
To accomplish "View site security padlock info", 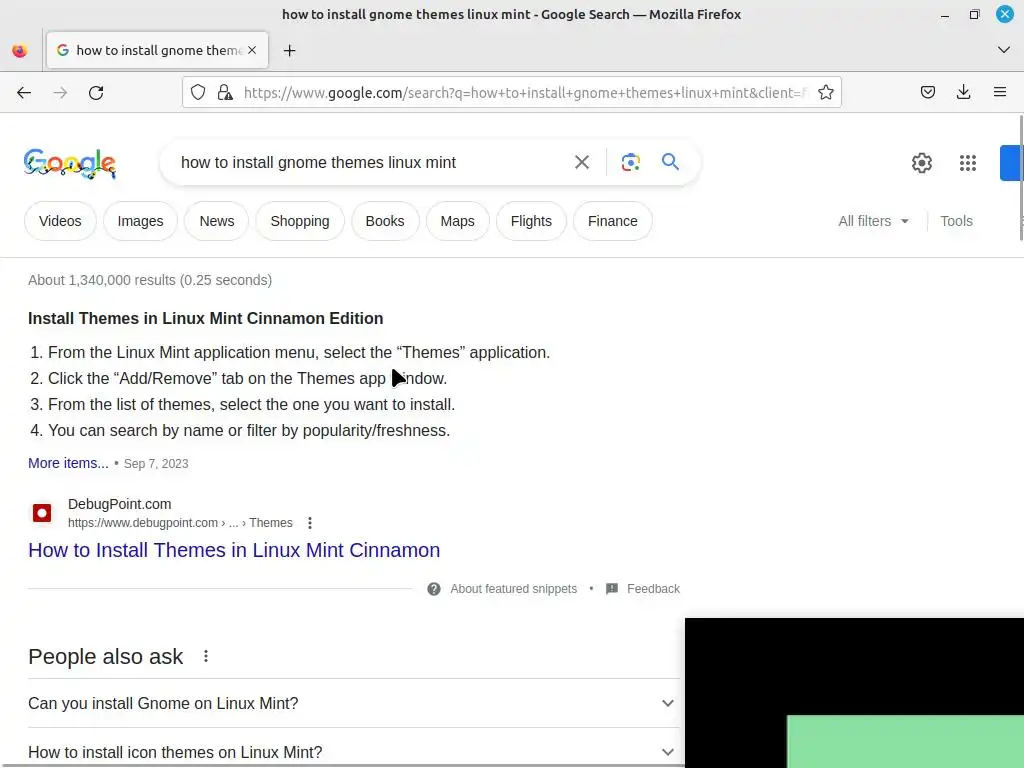I will 225,93.
